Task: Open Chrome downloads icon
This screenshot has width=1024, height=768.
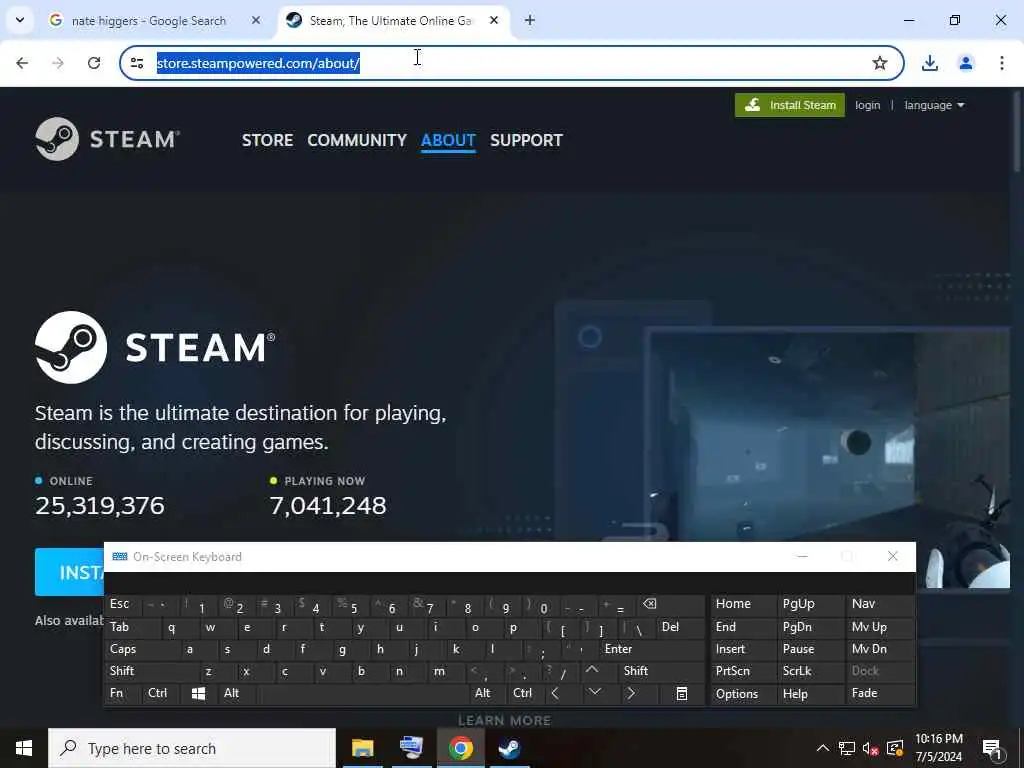Action: click(929, 63)
